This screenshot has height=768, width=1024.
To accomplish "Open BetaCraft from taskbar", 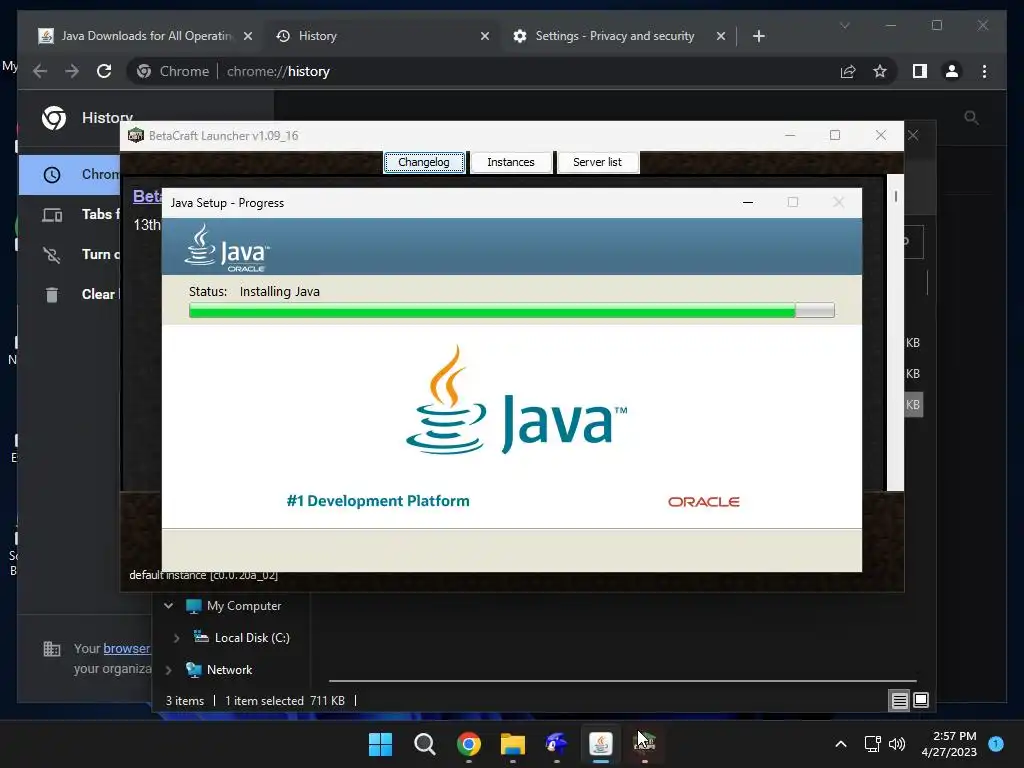I will [645, 744].
